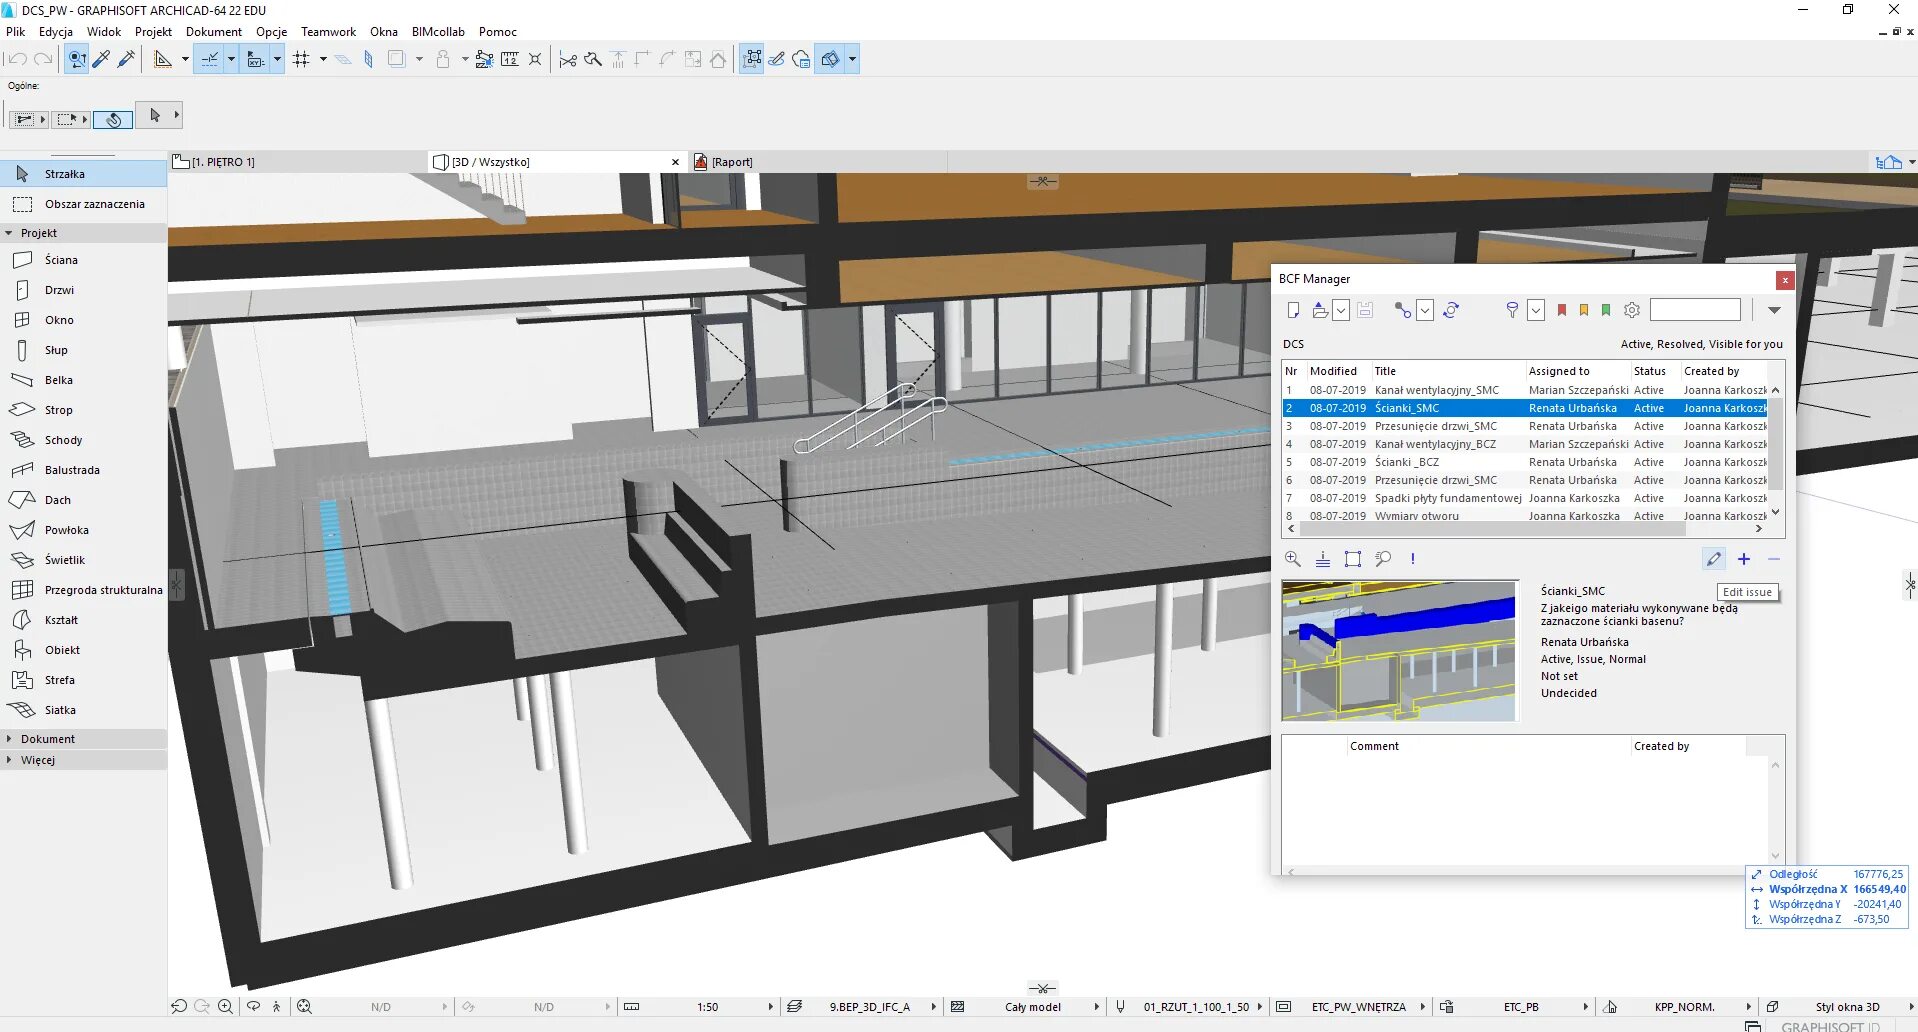The height and width of the screenshot is (1032, 1918).
Task: Select the Schody stair tool
Action: point(83,440)
